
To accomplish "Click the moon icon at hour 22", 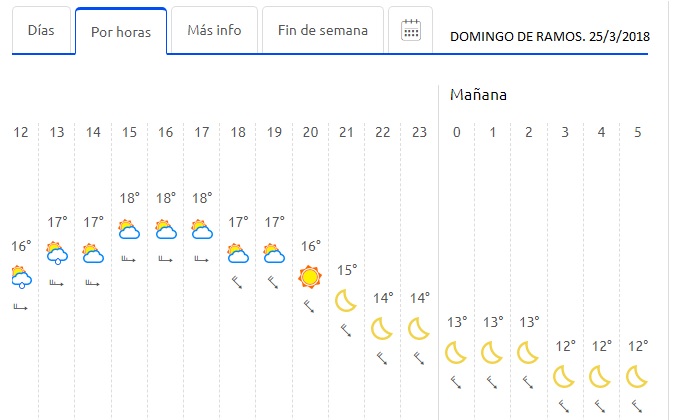I will 382,329.
